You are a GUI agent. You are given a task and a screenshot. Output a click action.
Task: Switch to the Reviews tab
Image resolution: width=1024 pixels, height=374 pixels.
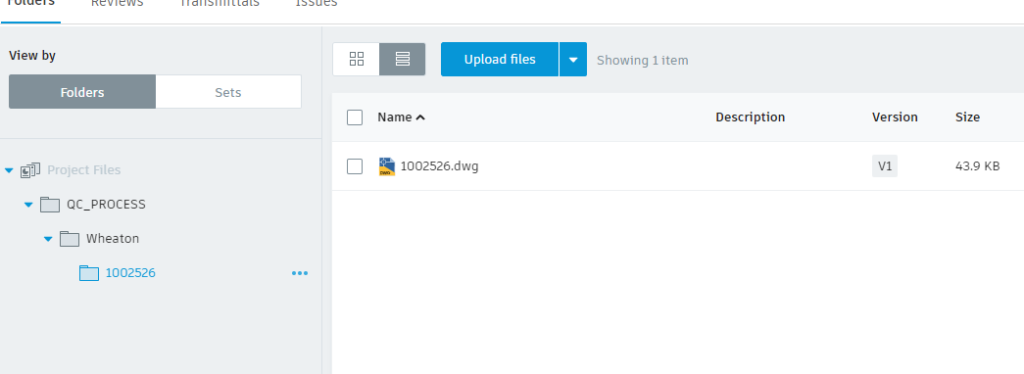[x=117, y=3]
